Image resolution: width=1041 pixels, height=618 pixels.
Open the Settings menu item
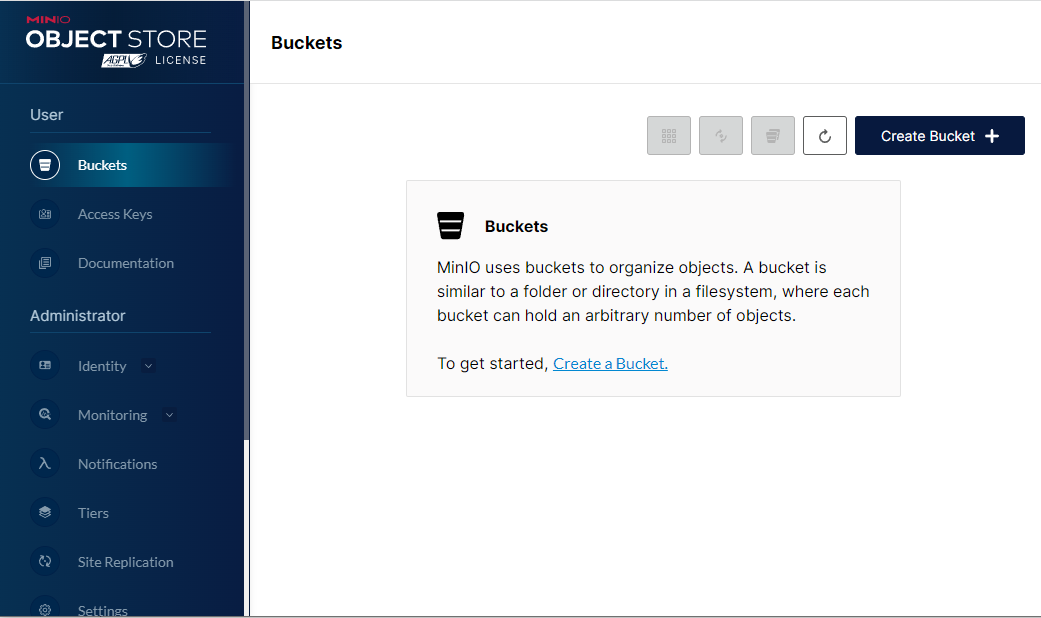103,609
